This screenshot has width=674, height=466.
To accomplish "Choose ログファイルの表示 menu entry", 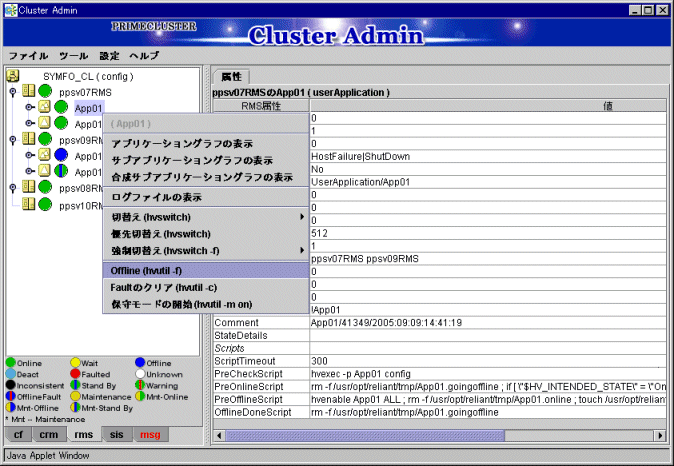I will coord(206,197).
